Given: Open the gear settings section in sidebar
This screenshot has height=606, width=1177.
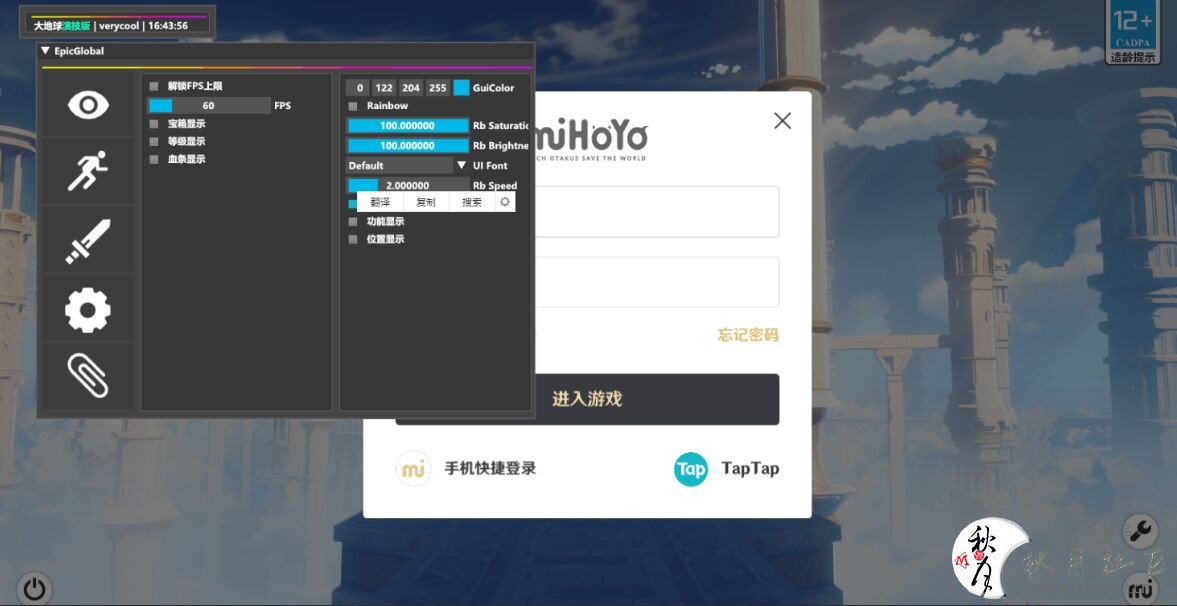Looking at the screenshot, I should pyautogui.click(x=88, y=310).
